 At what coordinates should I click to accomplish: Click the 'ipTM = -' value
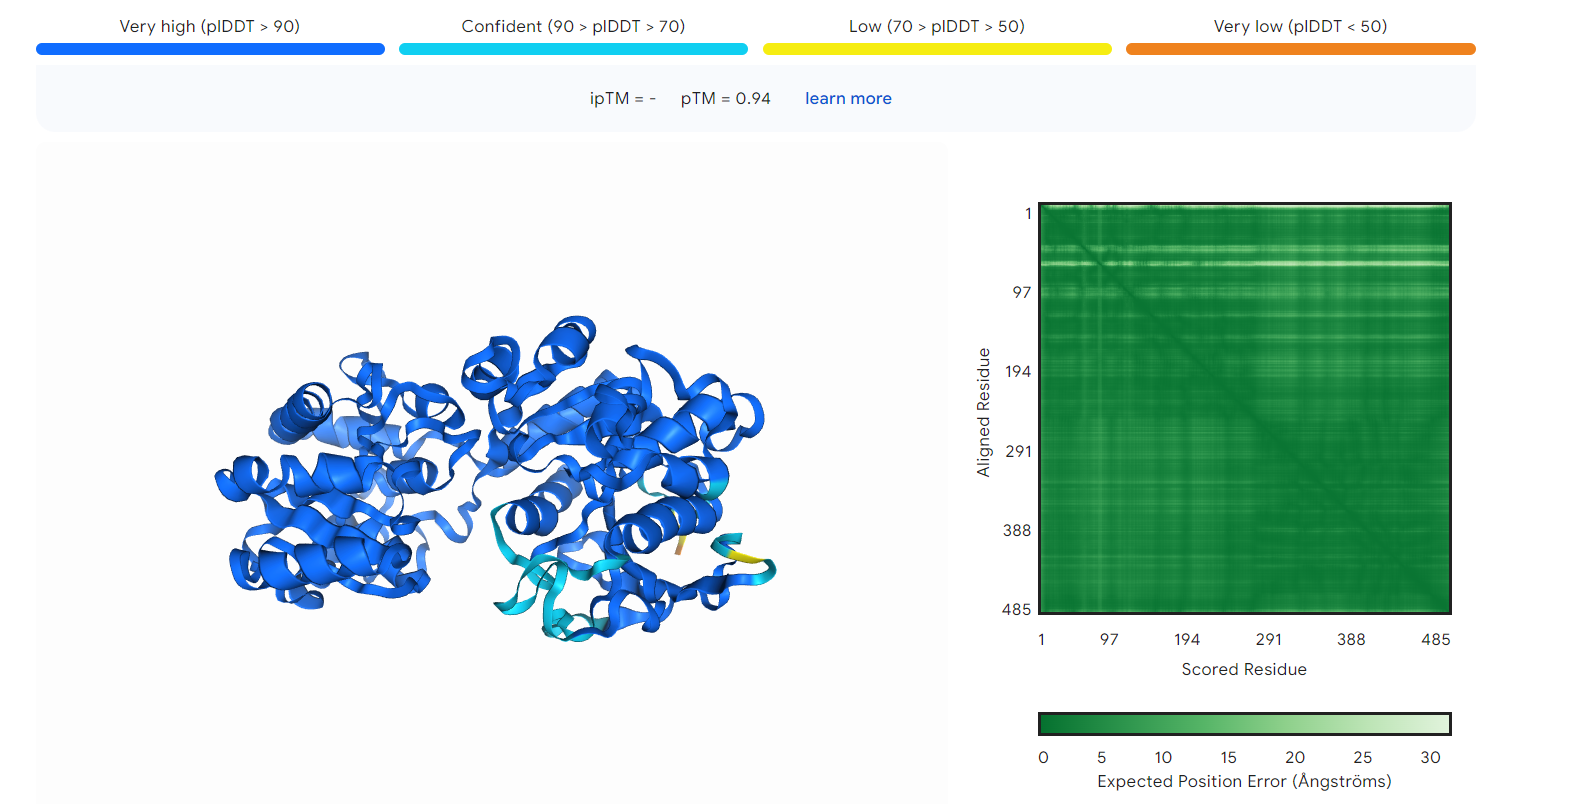pyautogui.click(x=623, y=98)
